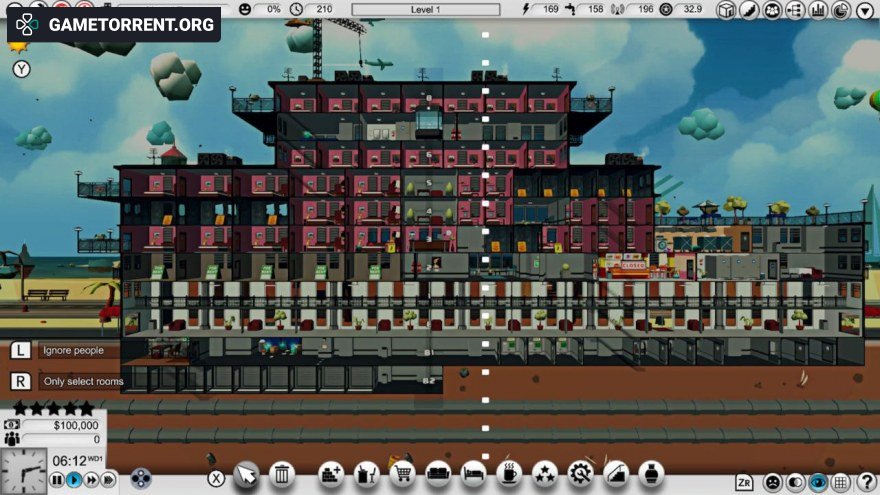
Task: Click the B1 basement floor label
Action: tap(429, 352)
